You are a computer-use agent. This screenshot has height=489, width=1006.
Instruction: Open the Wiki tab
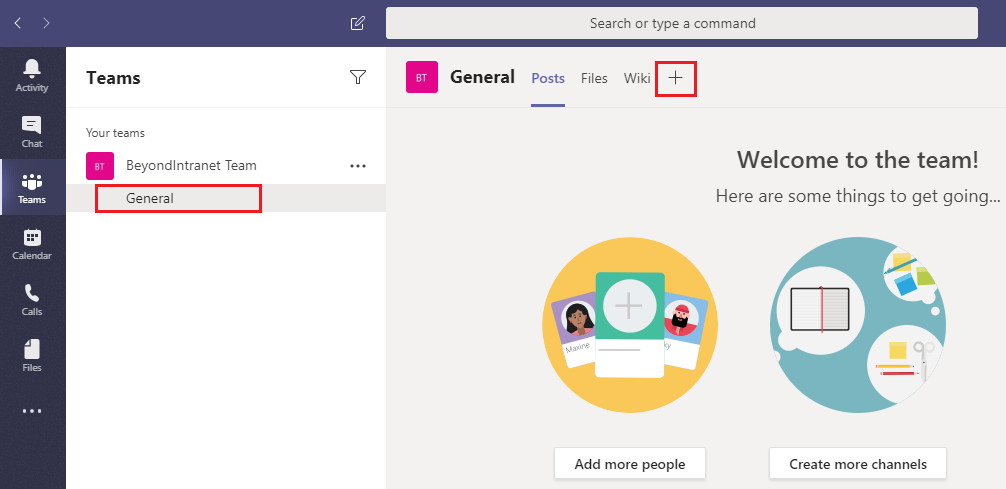coord(637,78)
